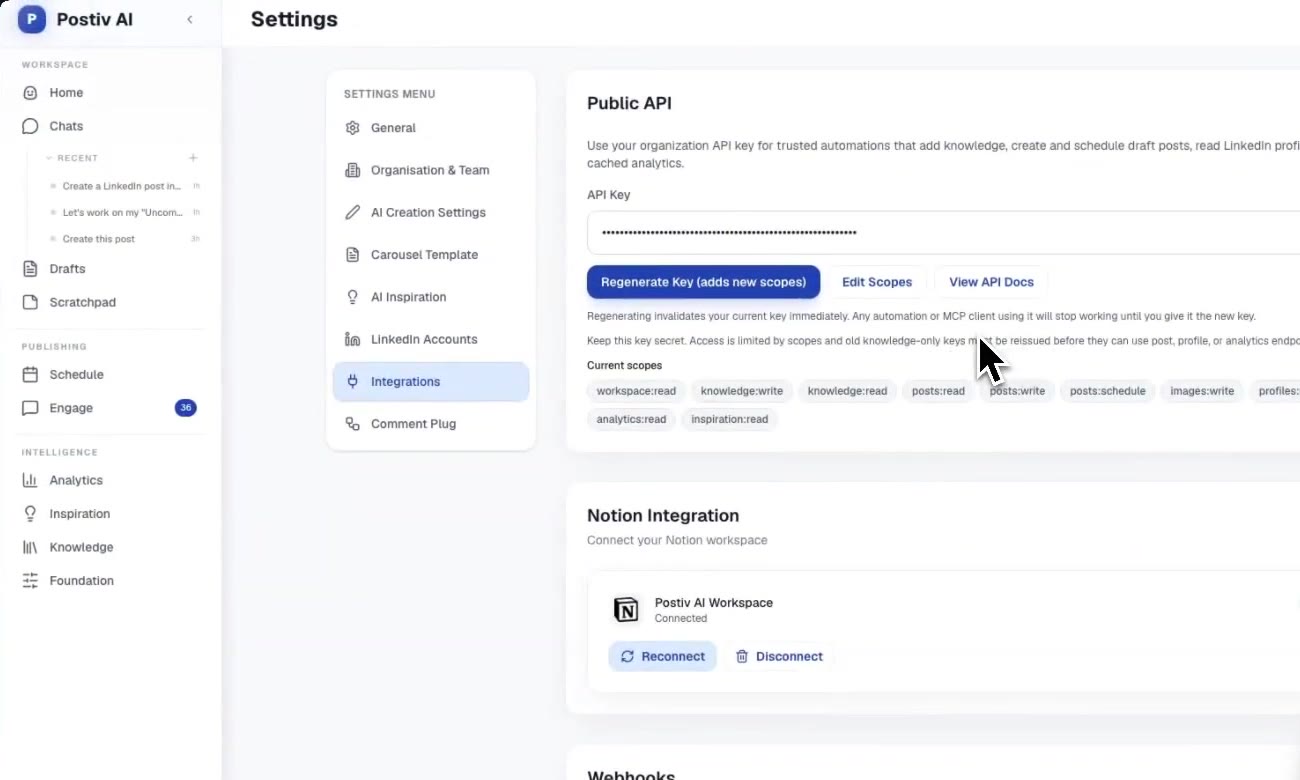Click the Edit Scopes button

coord(877,282)
